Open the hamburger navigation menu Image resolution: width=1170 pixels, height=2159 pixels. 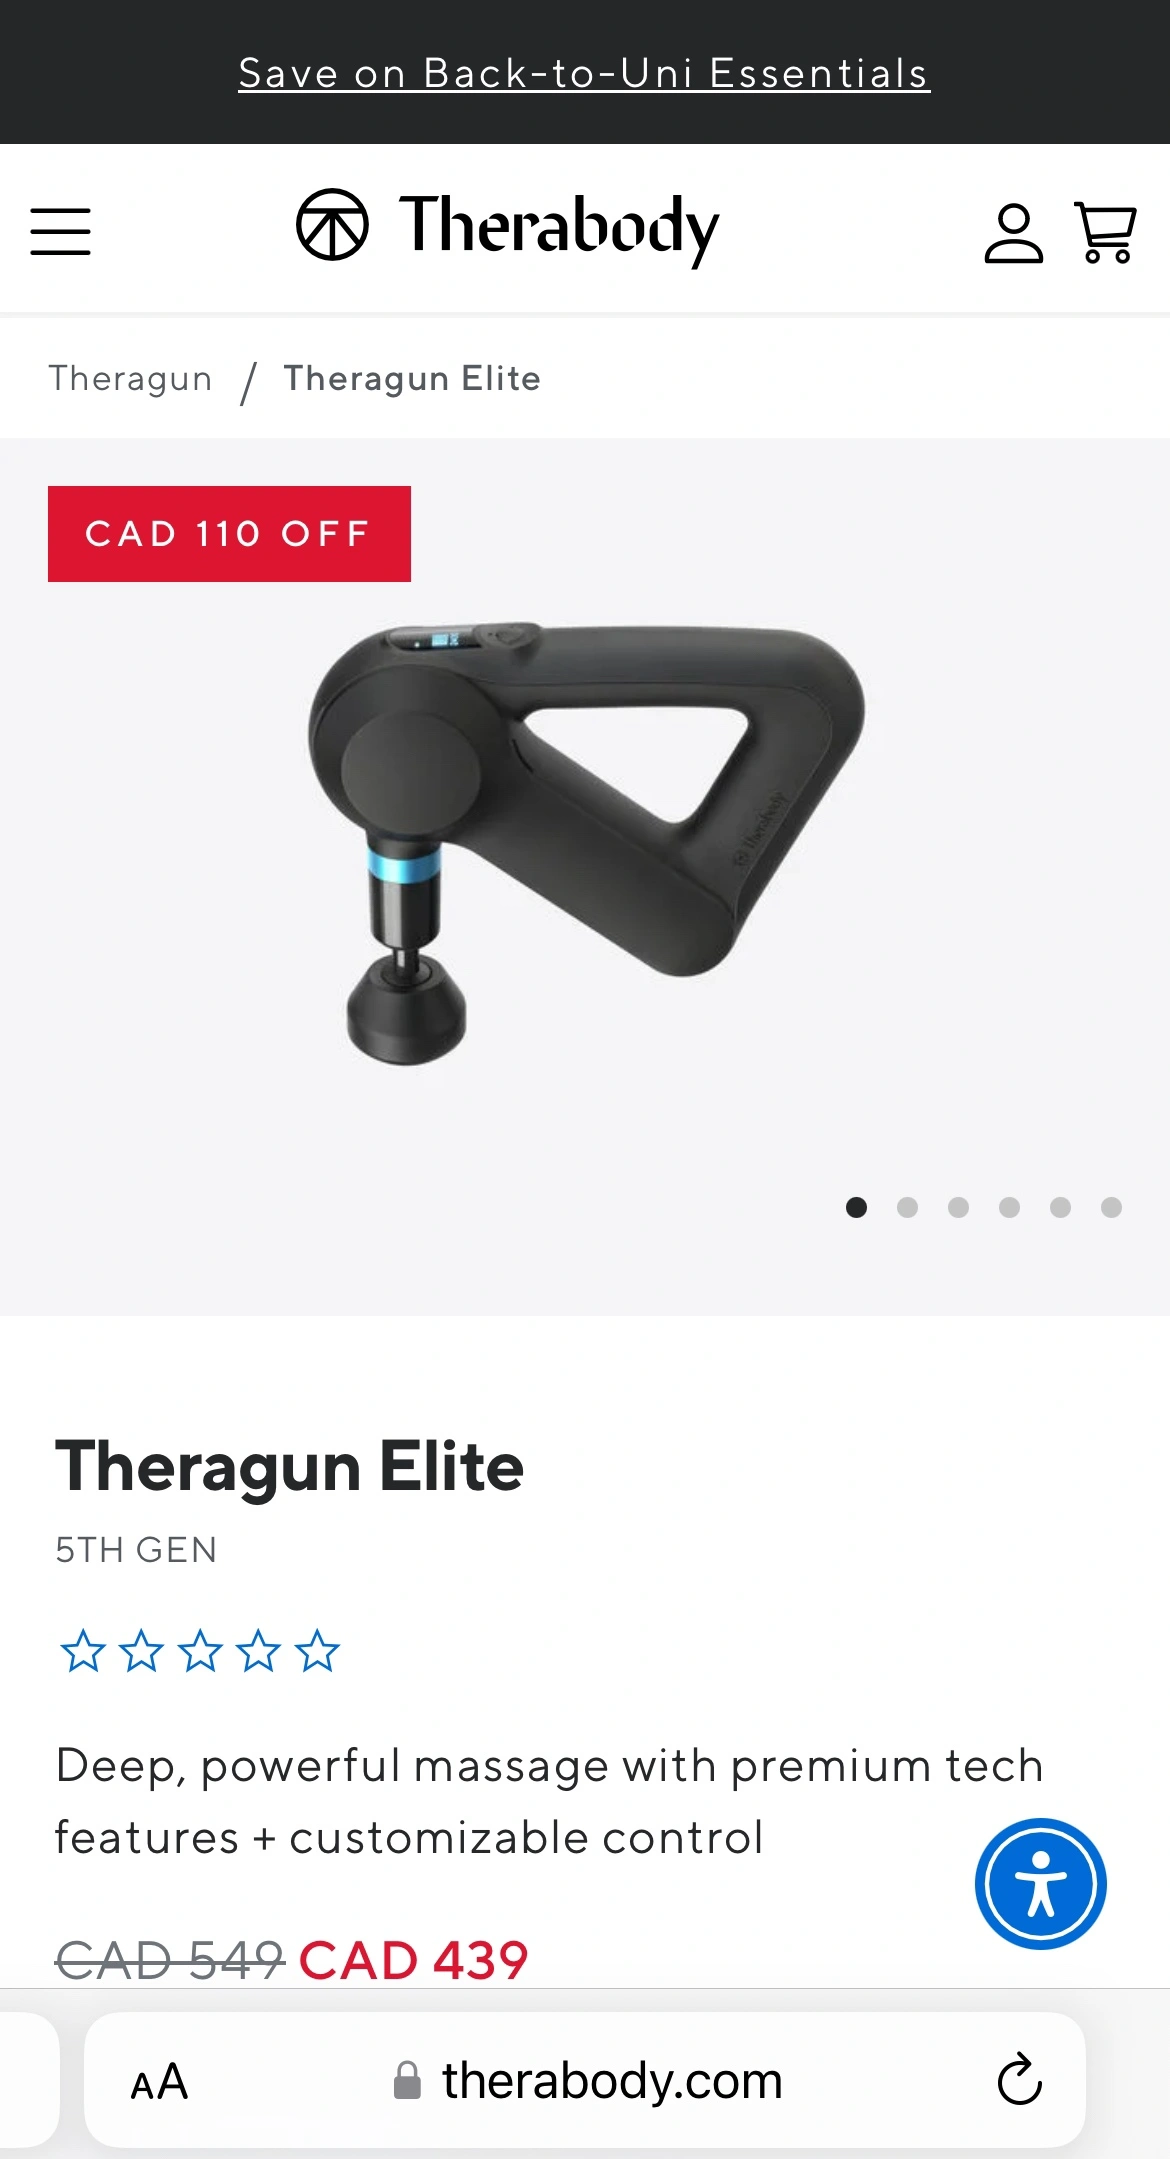coord(60,231)
